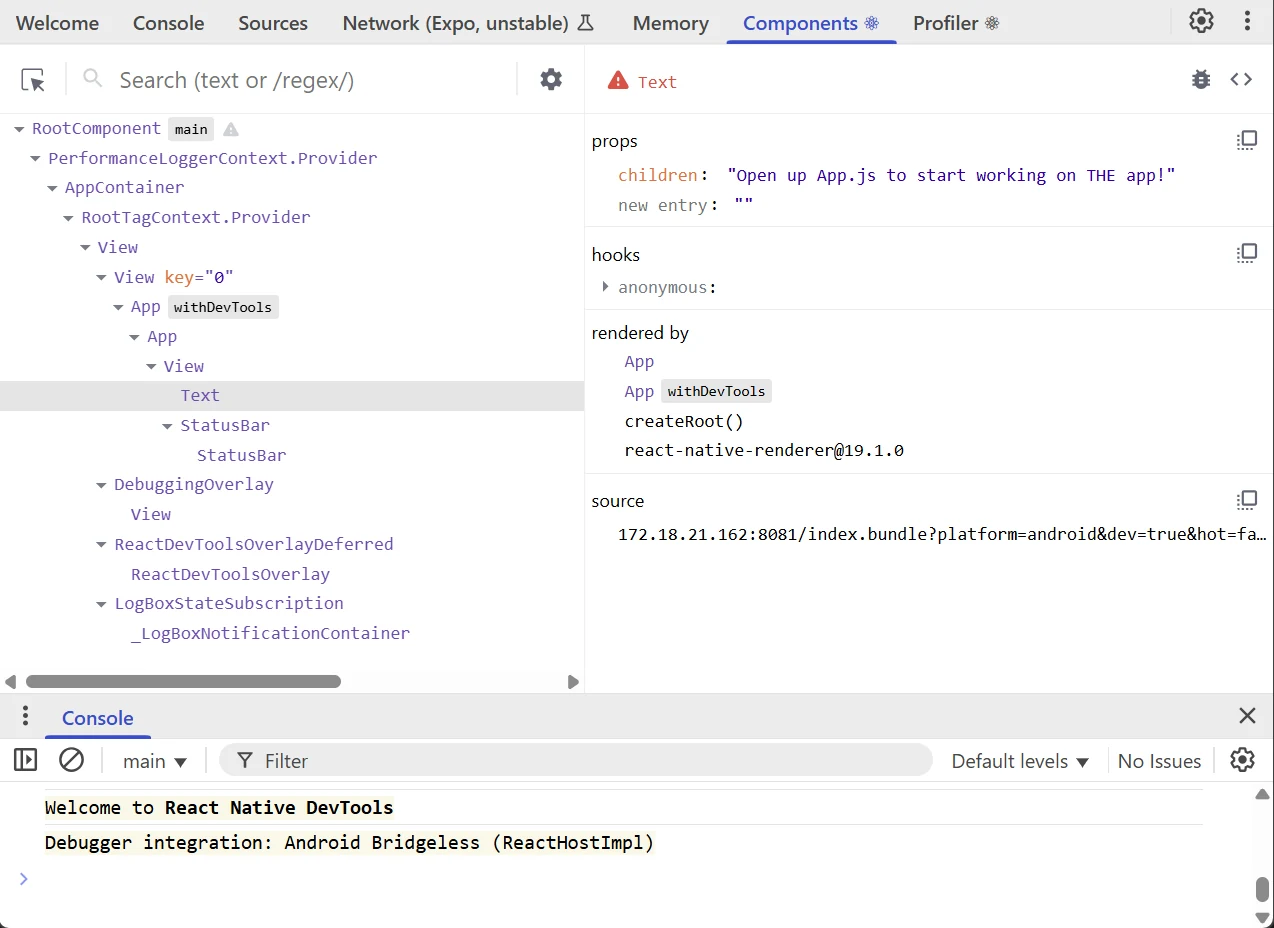1274x928 pixels.
Task: Show the console sidebar
Action: pos(25,760)
